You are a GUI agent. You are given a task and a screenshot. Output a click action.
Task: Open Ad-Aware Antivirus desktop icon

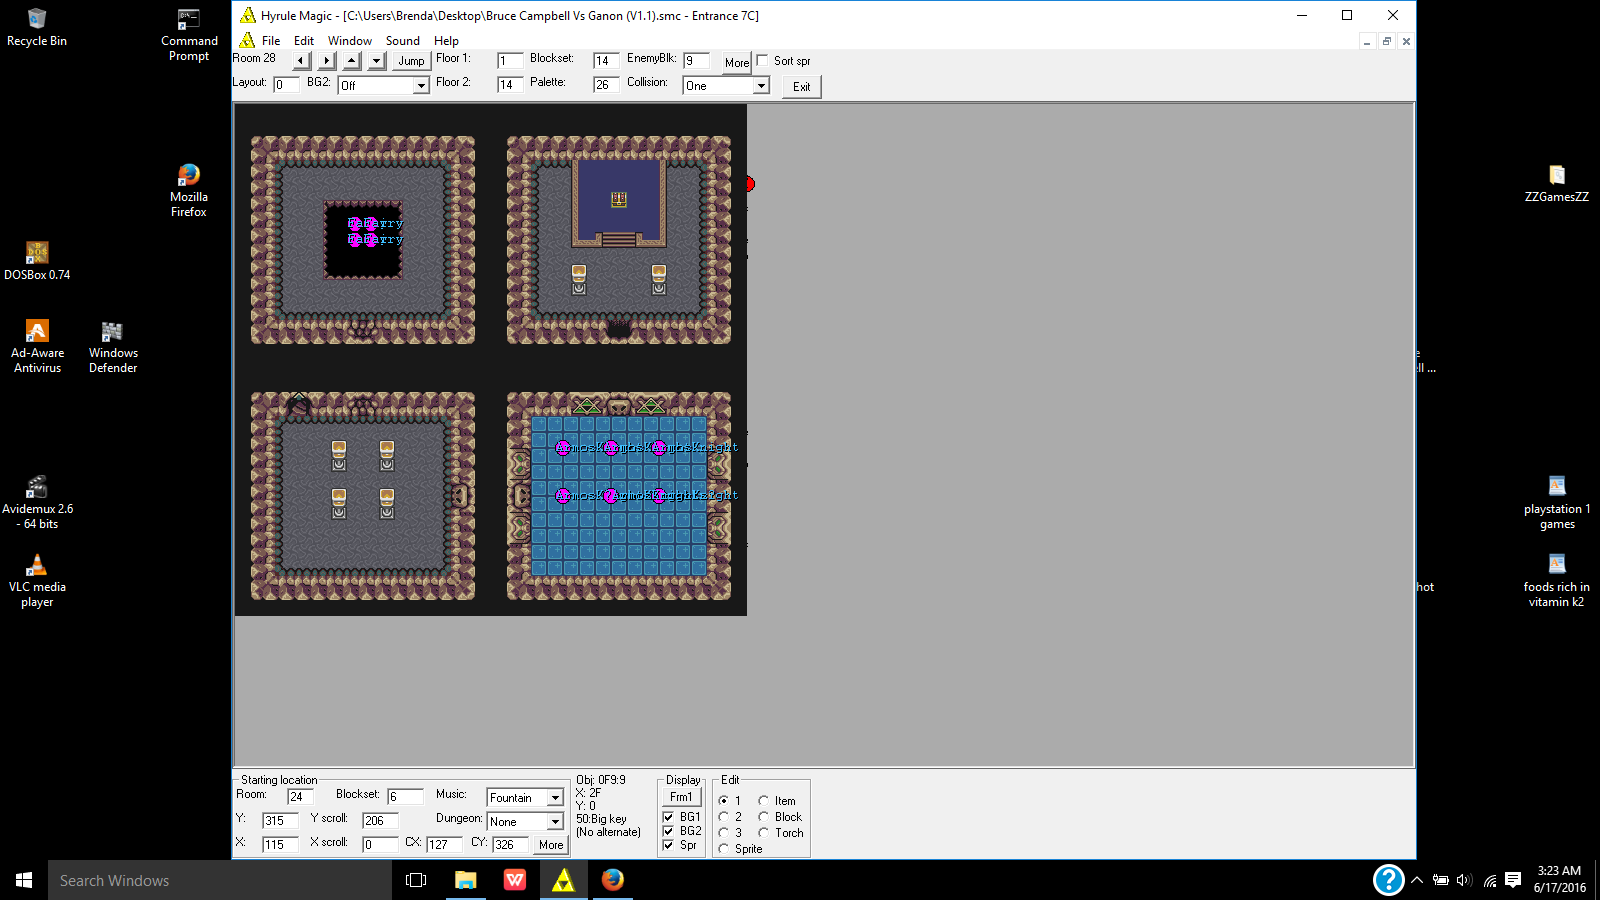click(37, 346)
